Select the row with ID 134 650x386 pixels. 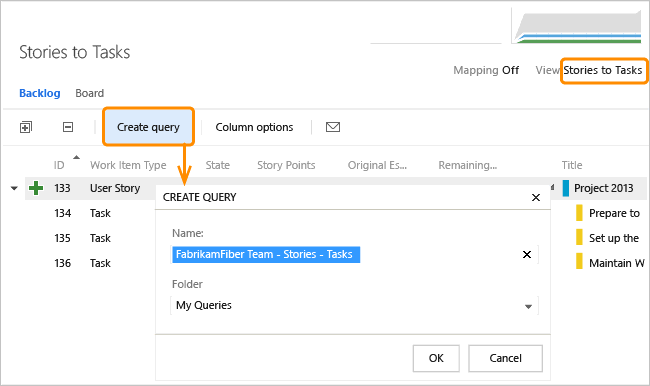coord(63,213)
